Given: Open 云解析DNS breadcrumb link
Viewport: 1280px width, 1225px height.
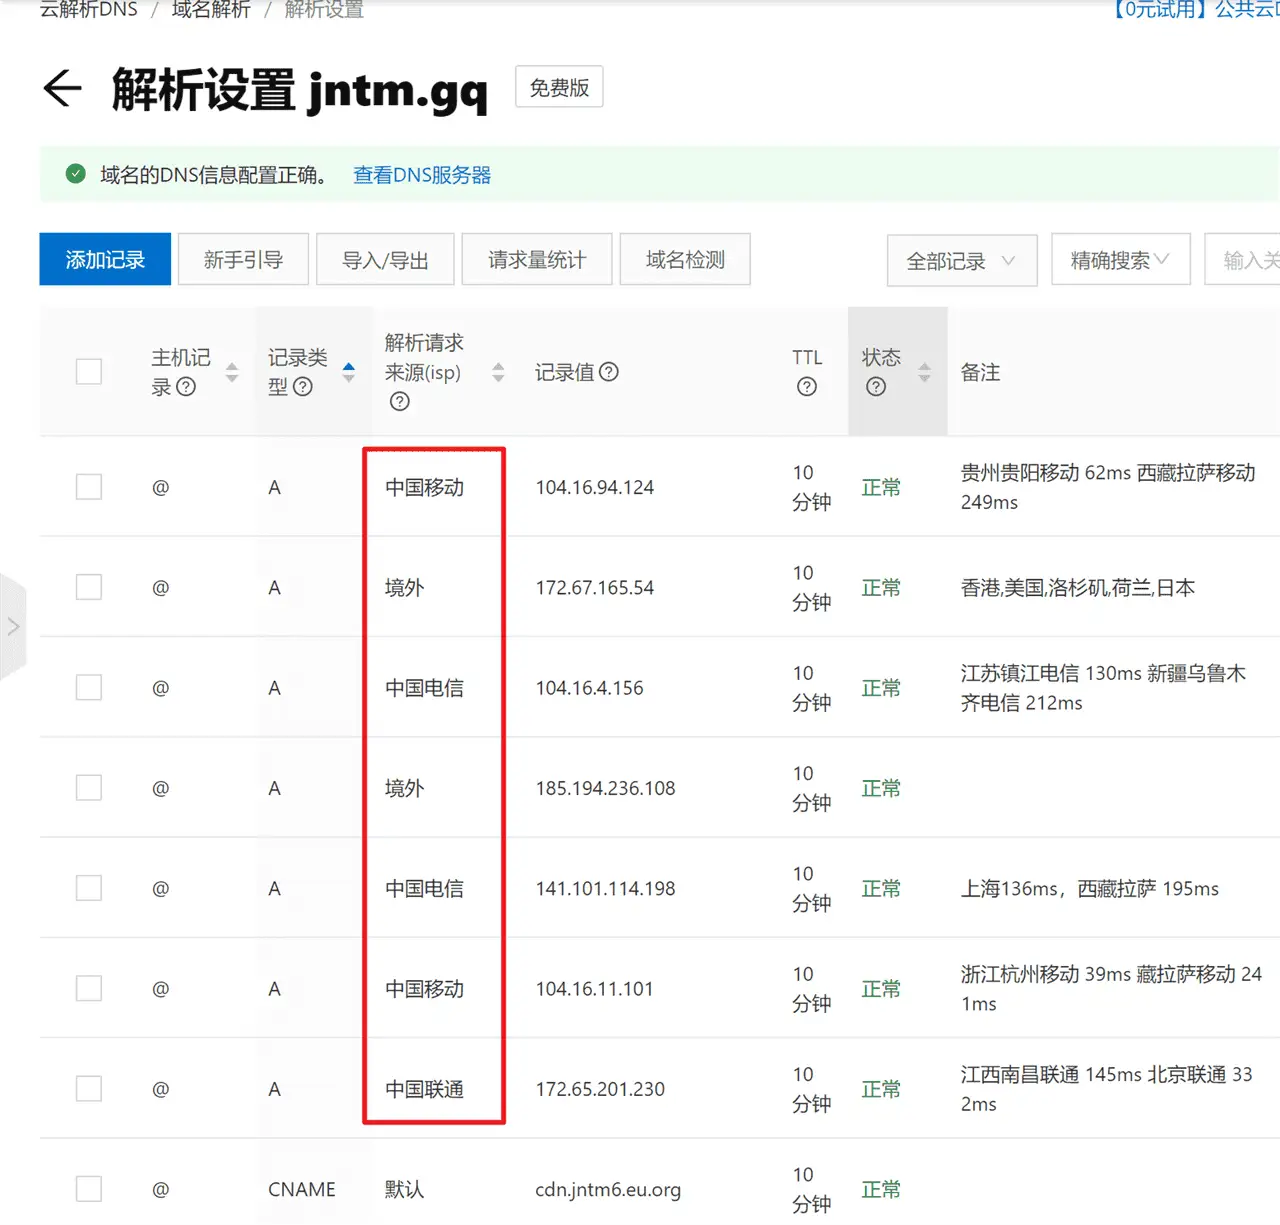Looking at the screenshot, I should click(x=89, y=10).
